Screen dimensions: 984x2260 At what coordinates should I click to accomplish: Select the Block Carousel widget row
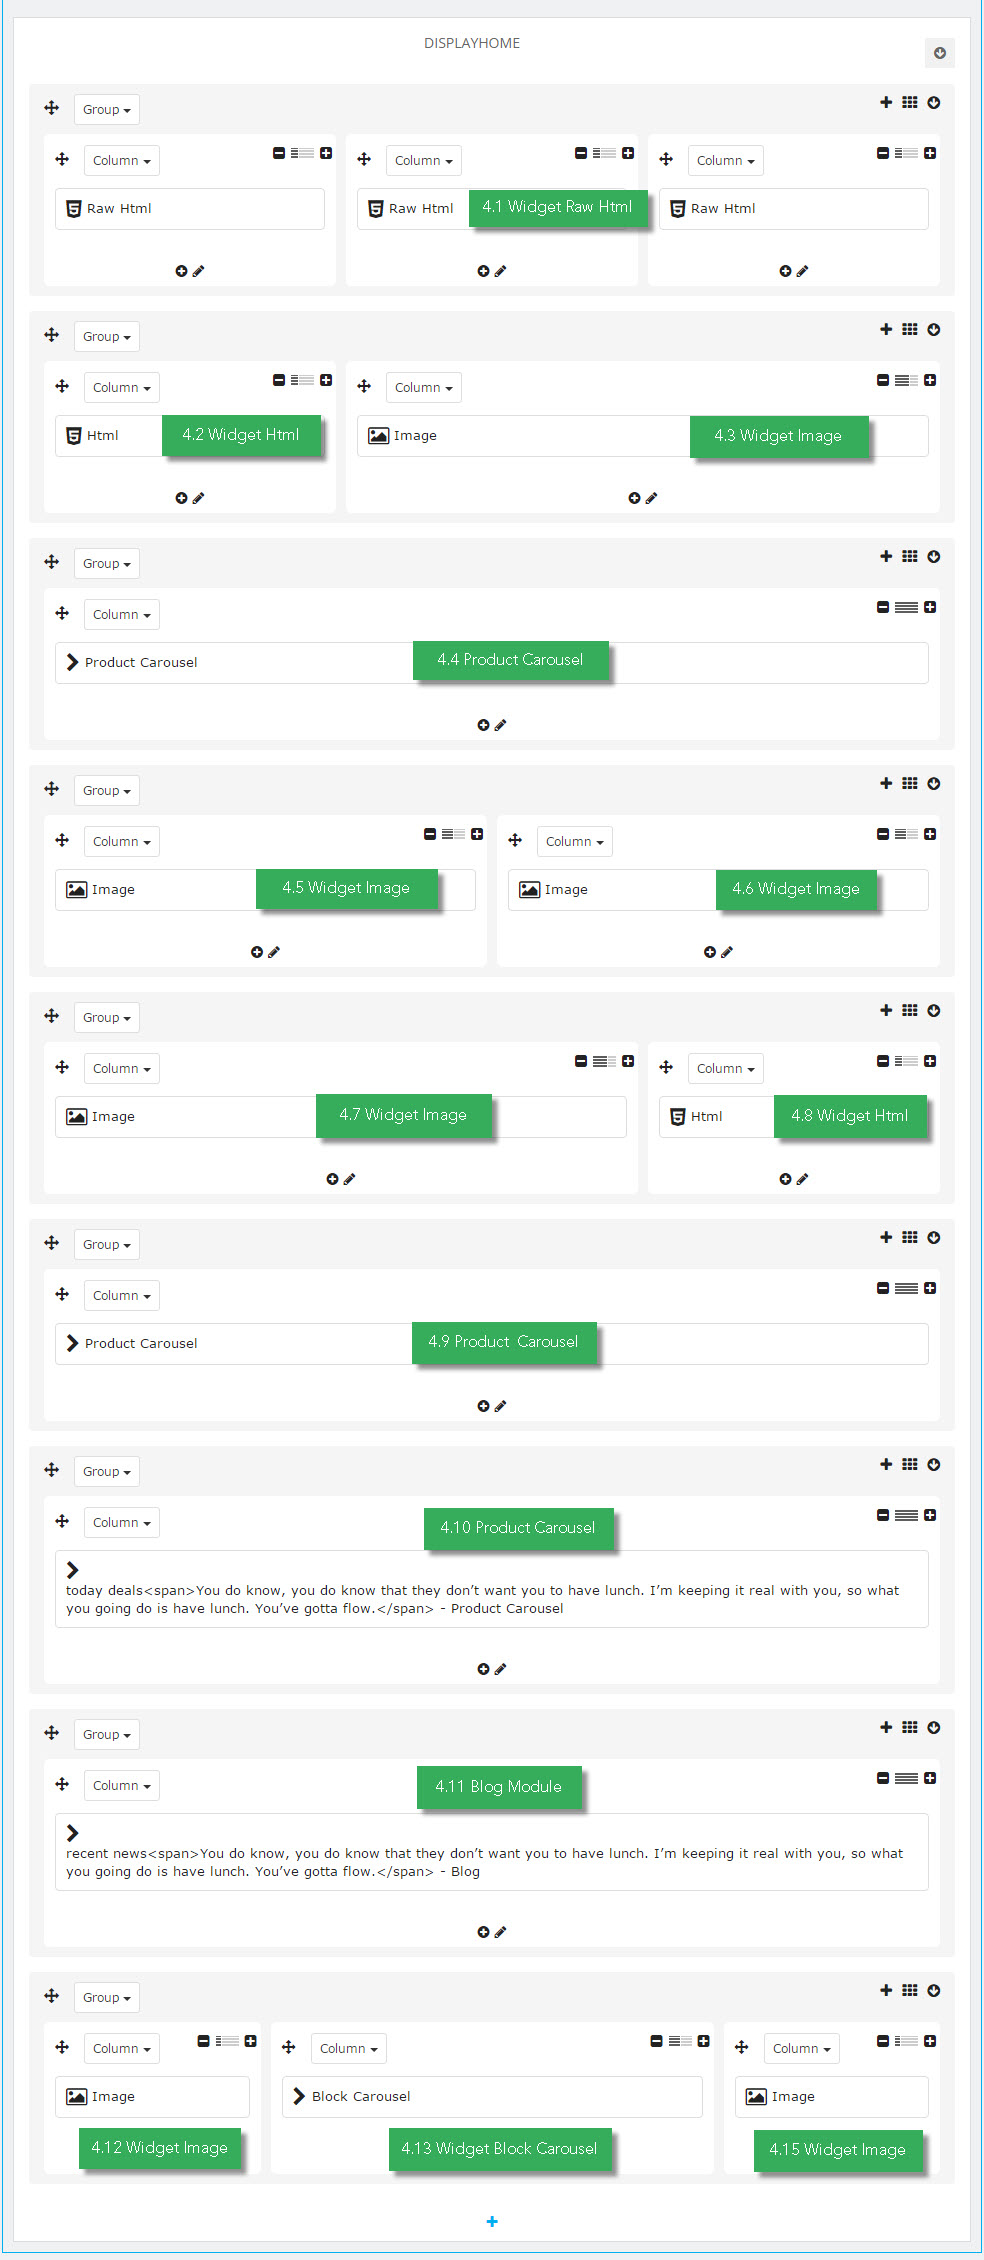pos(492,2096)
